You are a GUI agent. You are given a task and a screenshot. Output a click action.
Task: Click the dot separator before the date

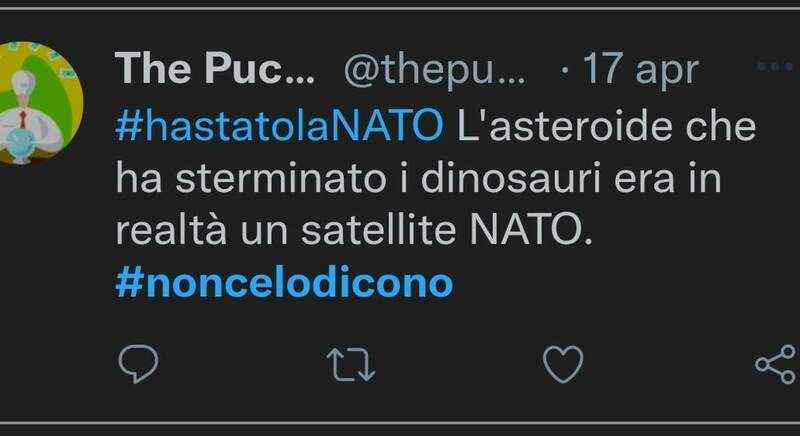(x=566, y=68)
